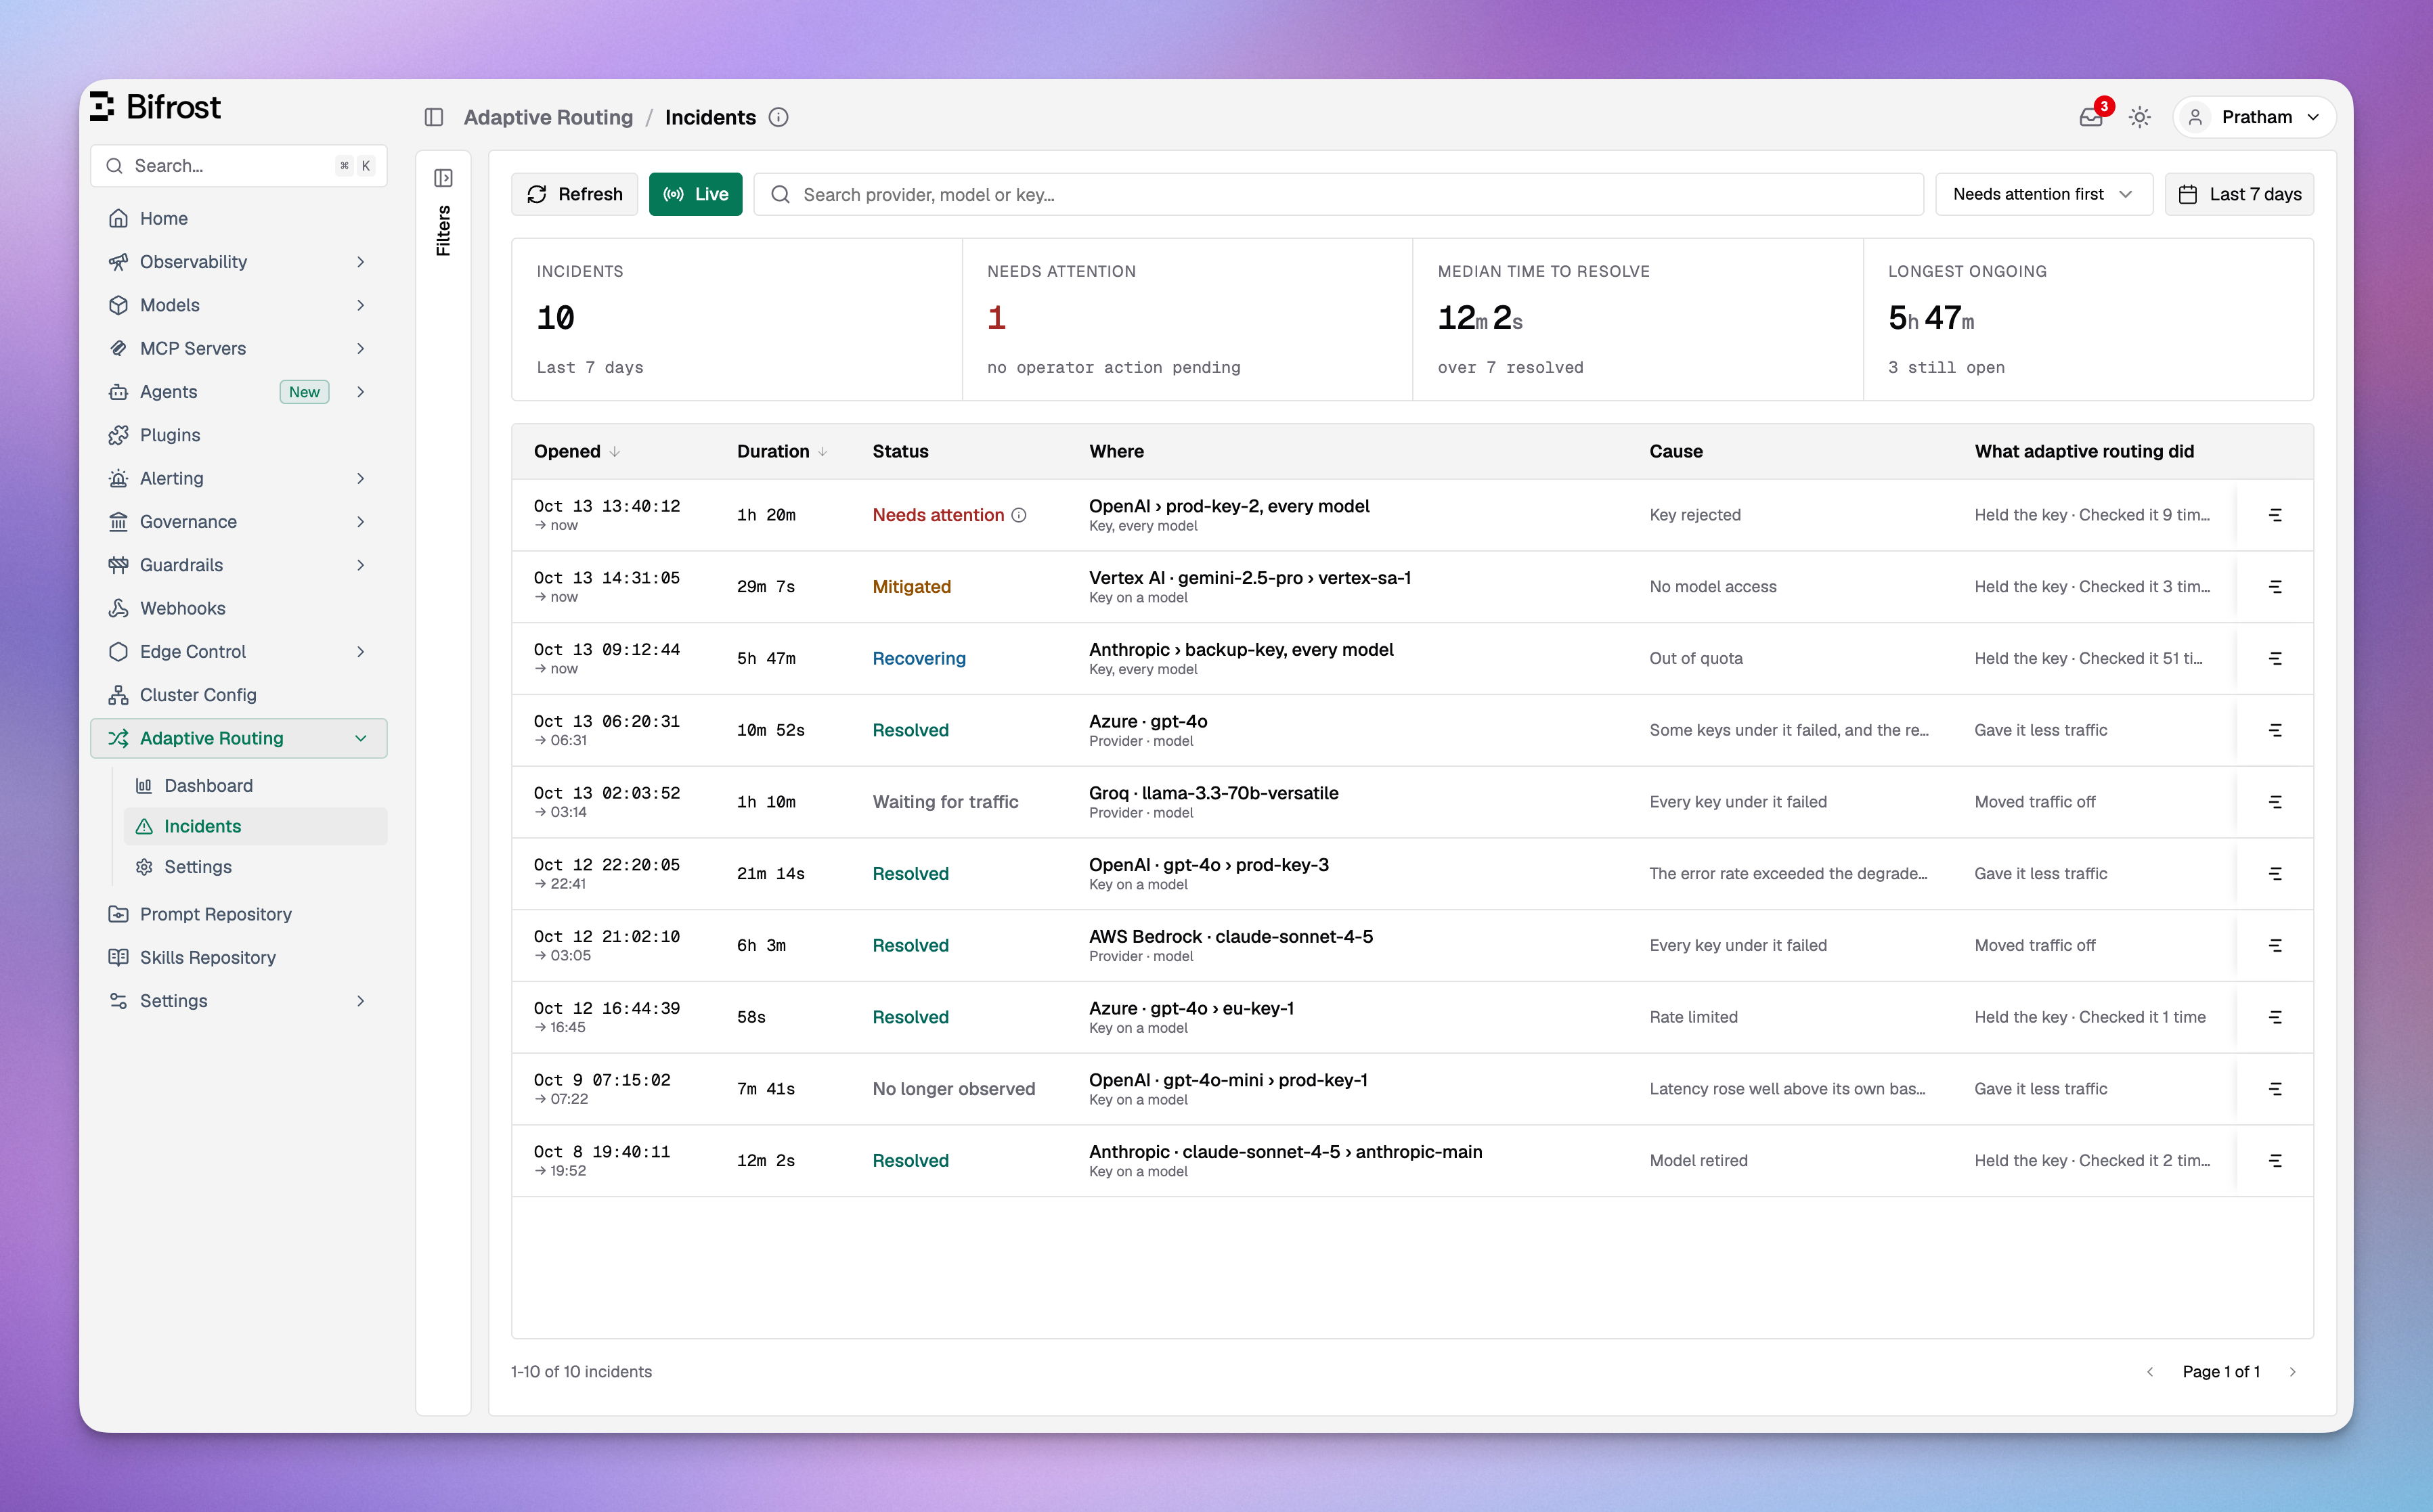This screenshot has width=2433, height=1512.
Task: Open row details icon for Anthropic backup-key incident
Action: 2275,658
